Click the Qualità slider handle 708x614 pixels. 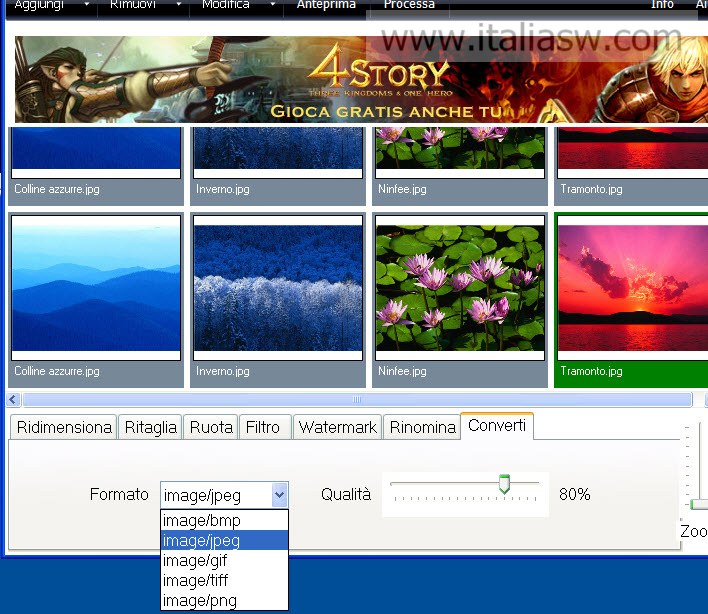(x=505, y=485)
